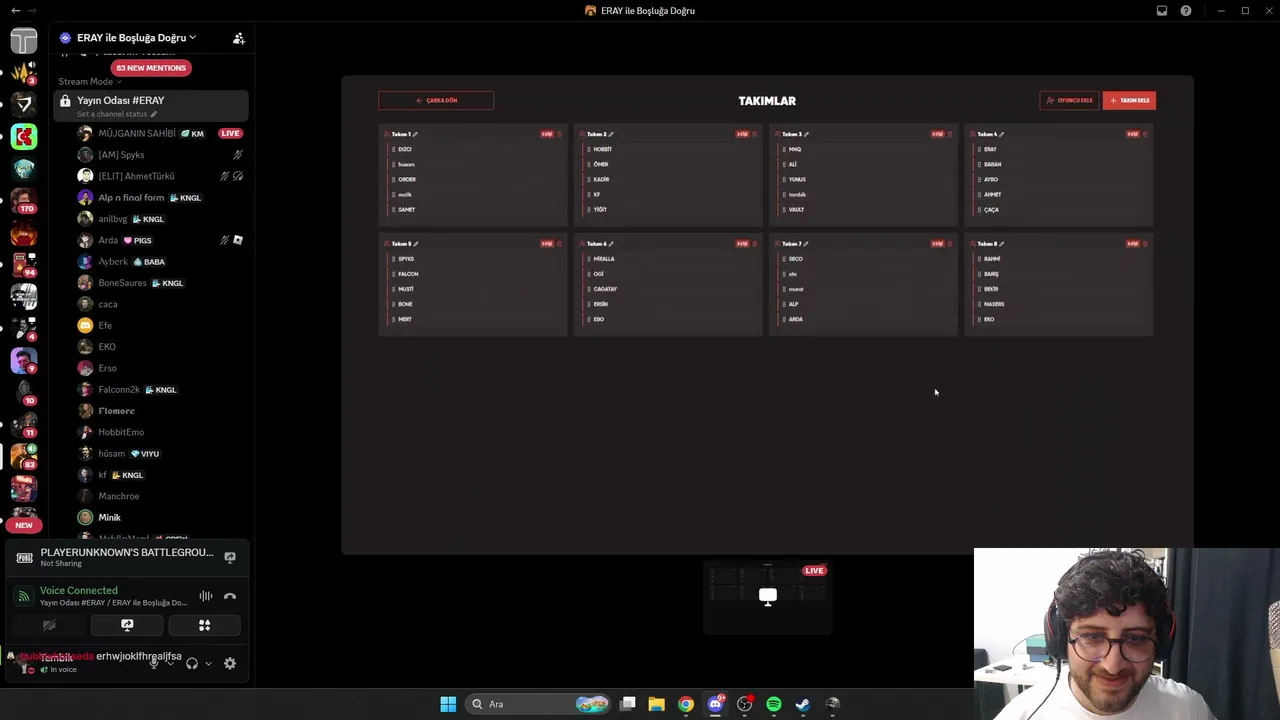
Task: Open the invite members icon beside server name
Action: click(238, 38)
